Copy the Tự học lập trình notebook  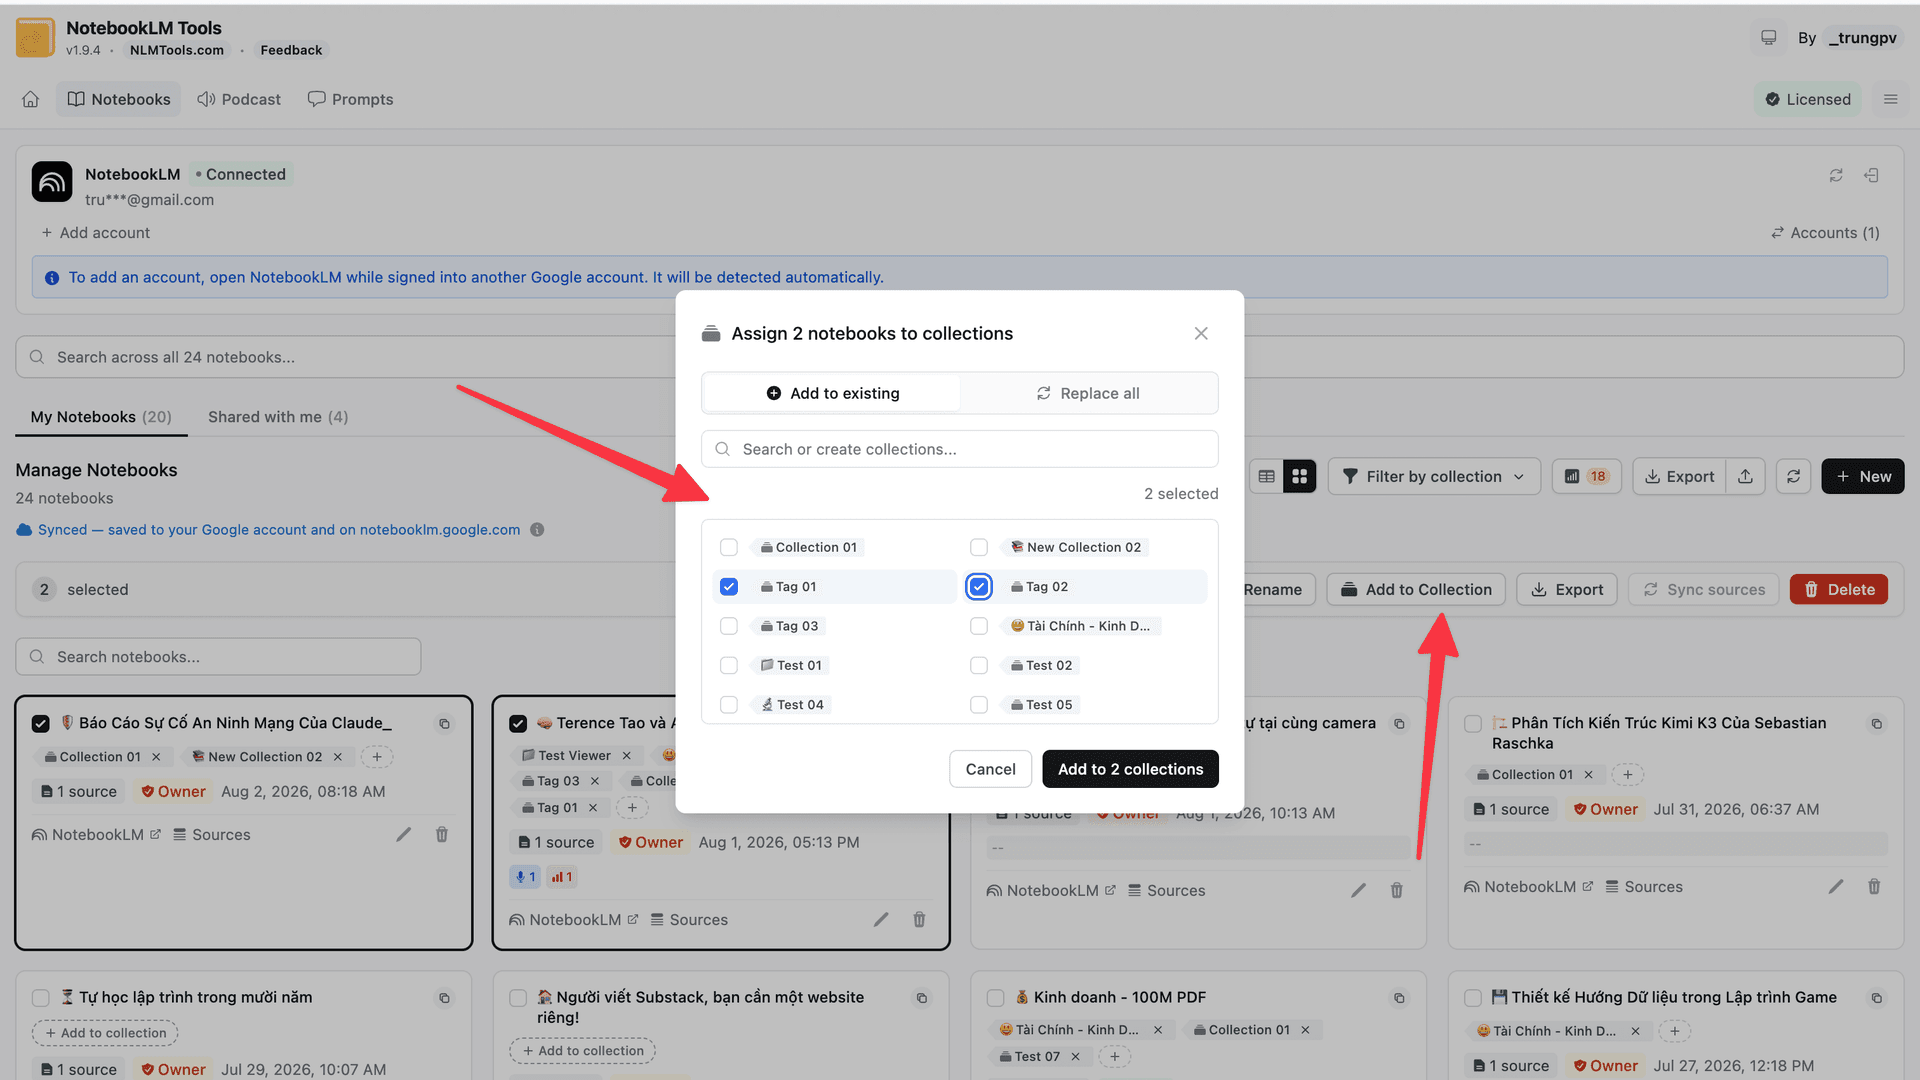[x=444, y=998]
